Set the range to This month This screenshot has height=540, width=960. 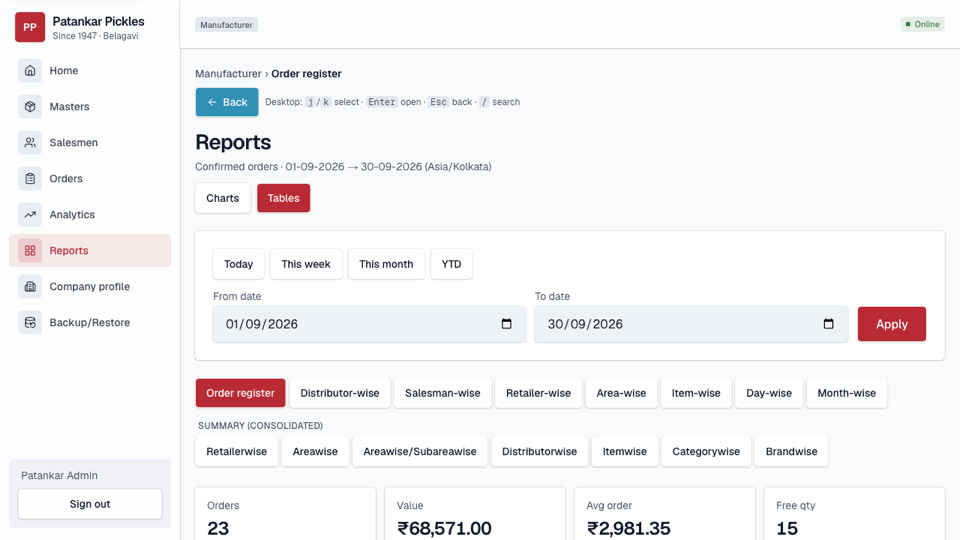(x=386, y=264)
